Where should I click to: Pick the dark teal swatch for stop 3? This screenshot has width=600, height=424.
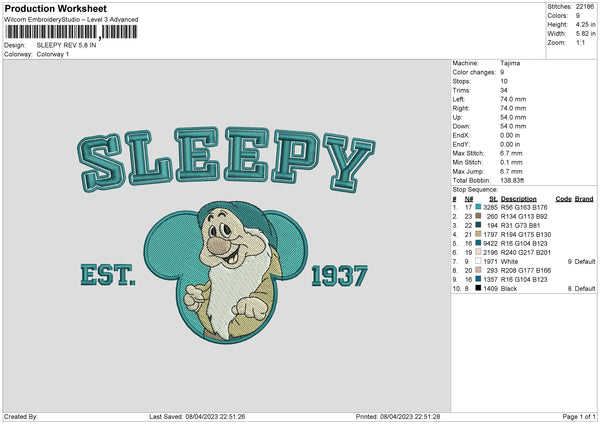coord(478,225)
